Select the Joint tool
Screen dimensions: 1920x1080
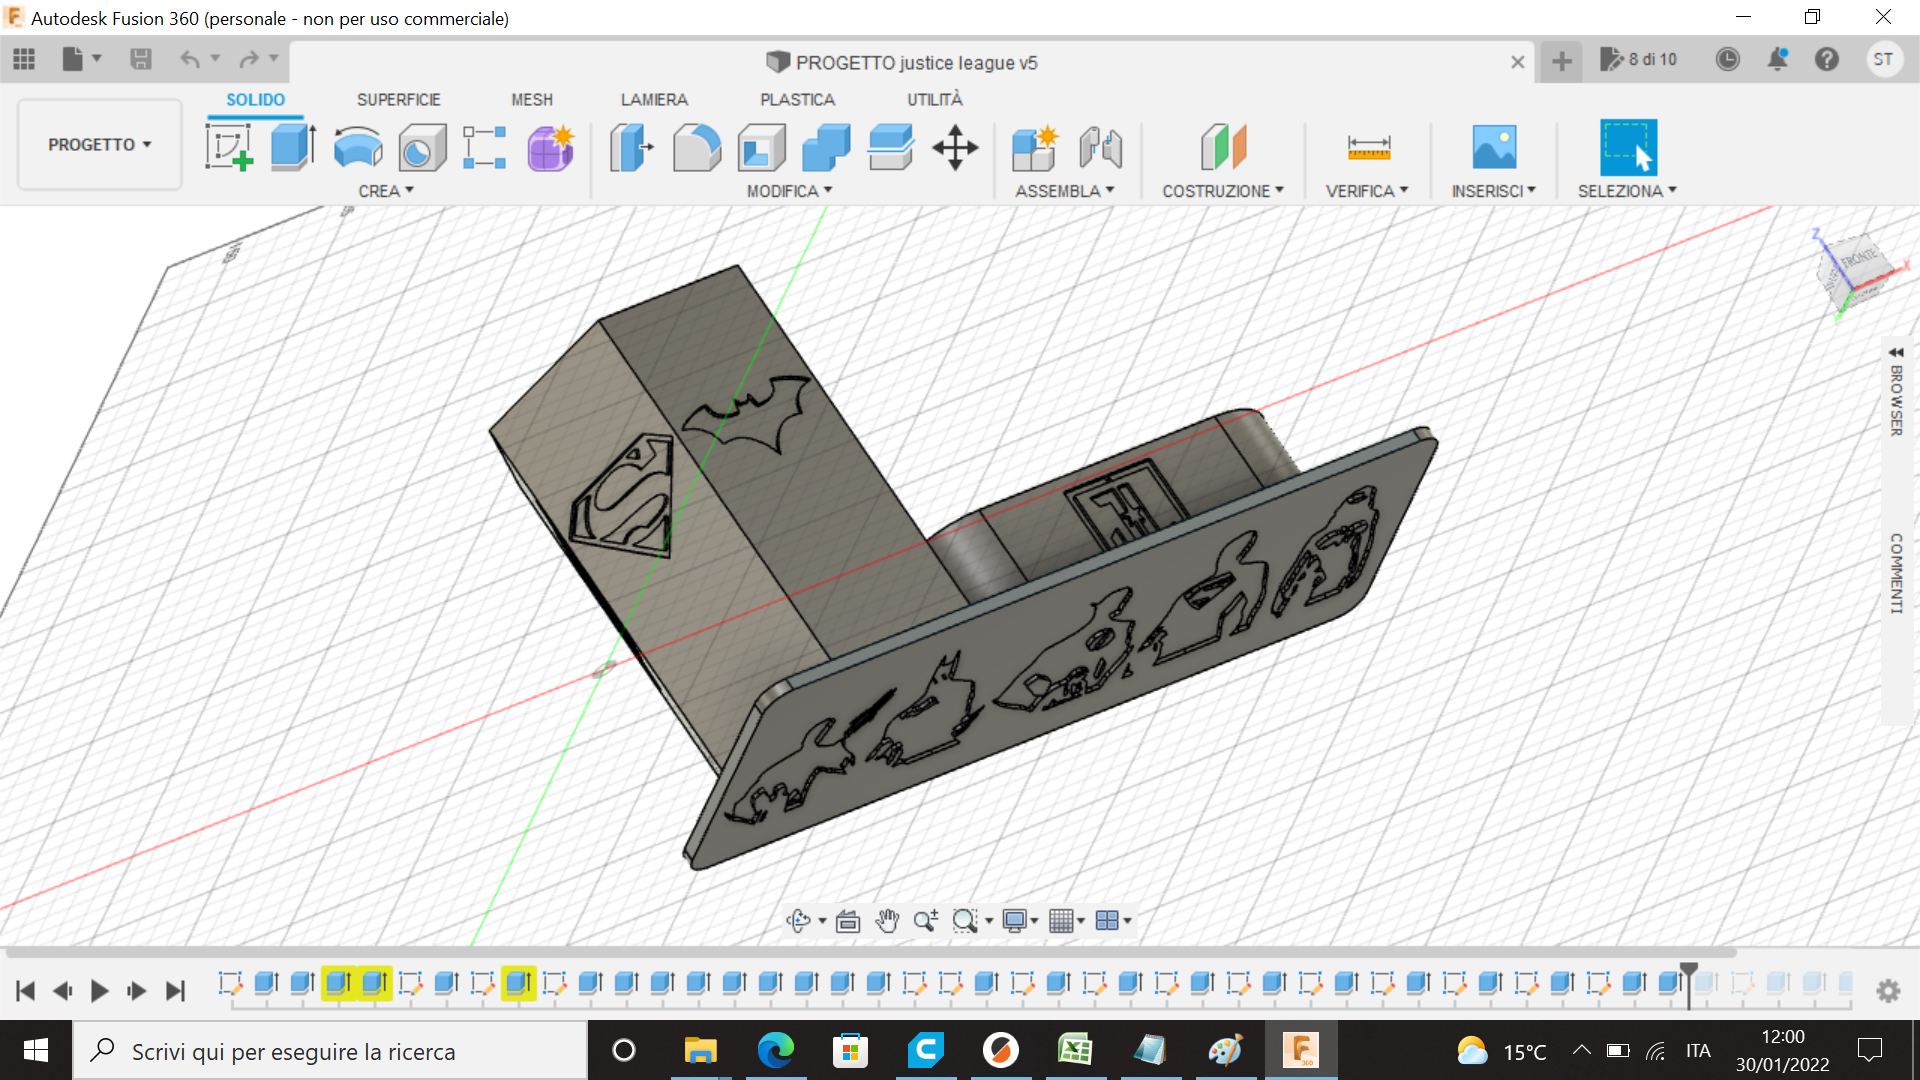[1100, 147]
